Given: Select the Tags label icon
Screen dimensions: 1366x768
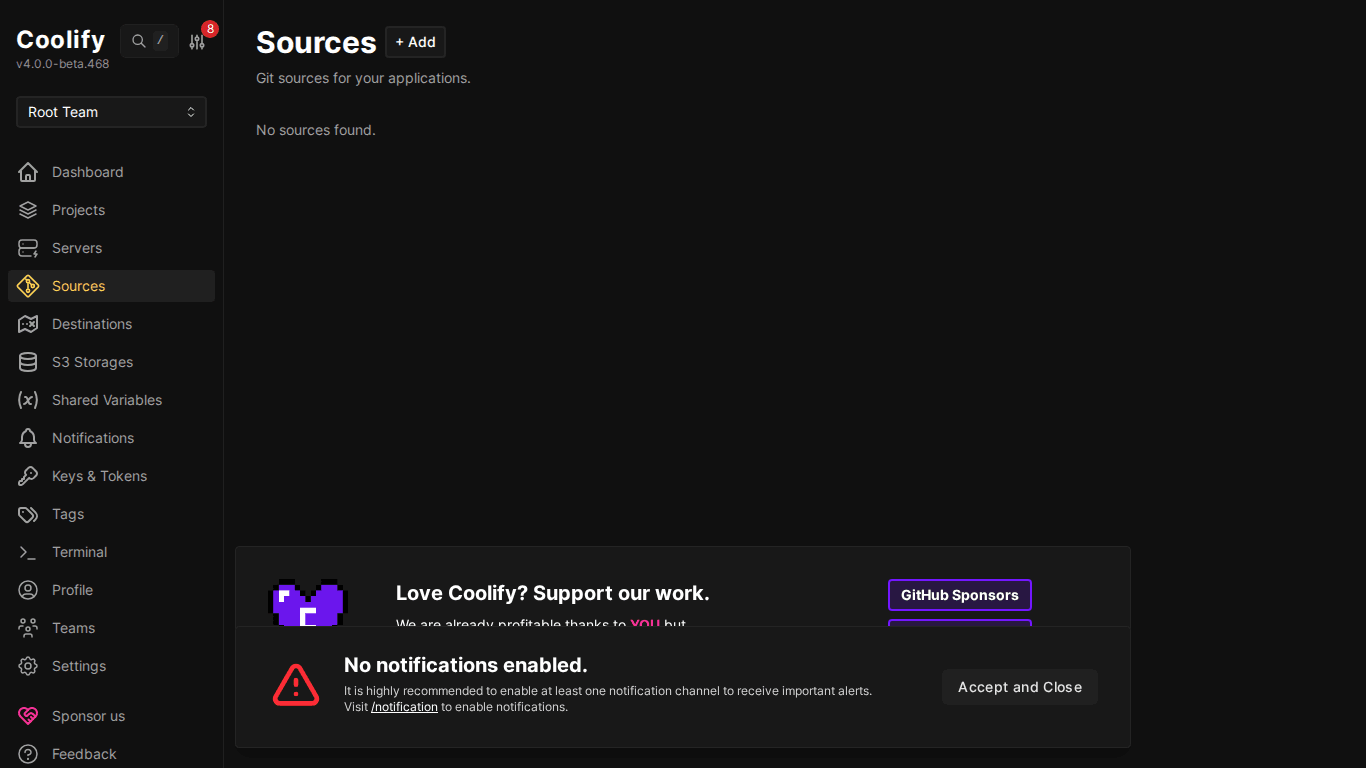Looking at the screenshot, I should (x=28, y=514).
